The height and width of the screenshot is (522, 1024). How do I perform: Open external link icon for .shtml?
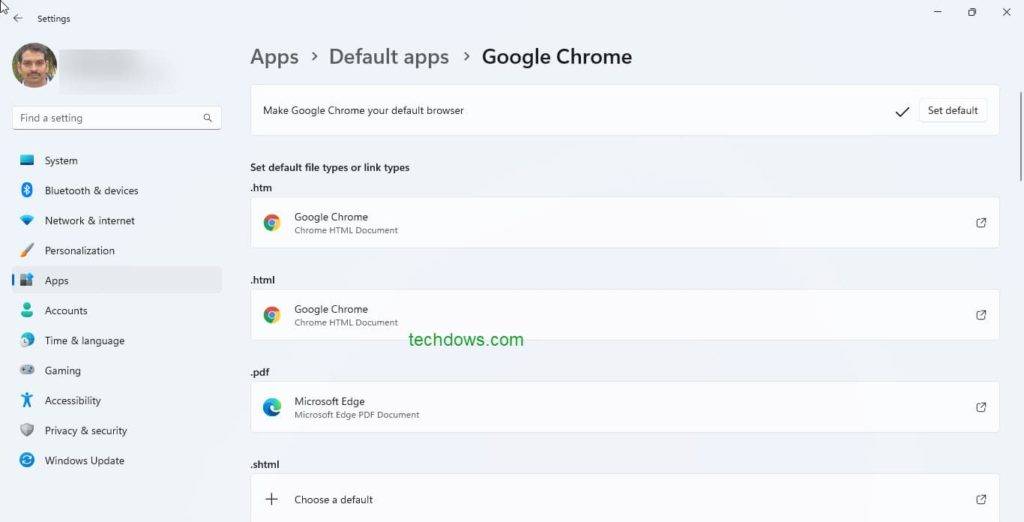tap(981, 499)
